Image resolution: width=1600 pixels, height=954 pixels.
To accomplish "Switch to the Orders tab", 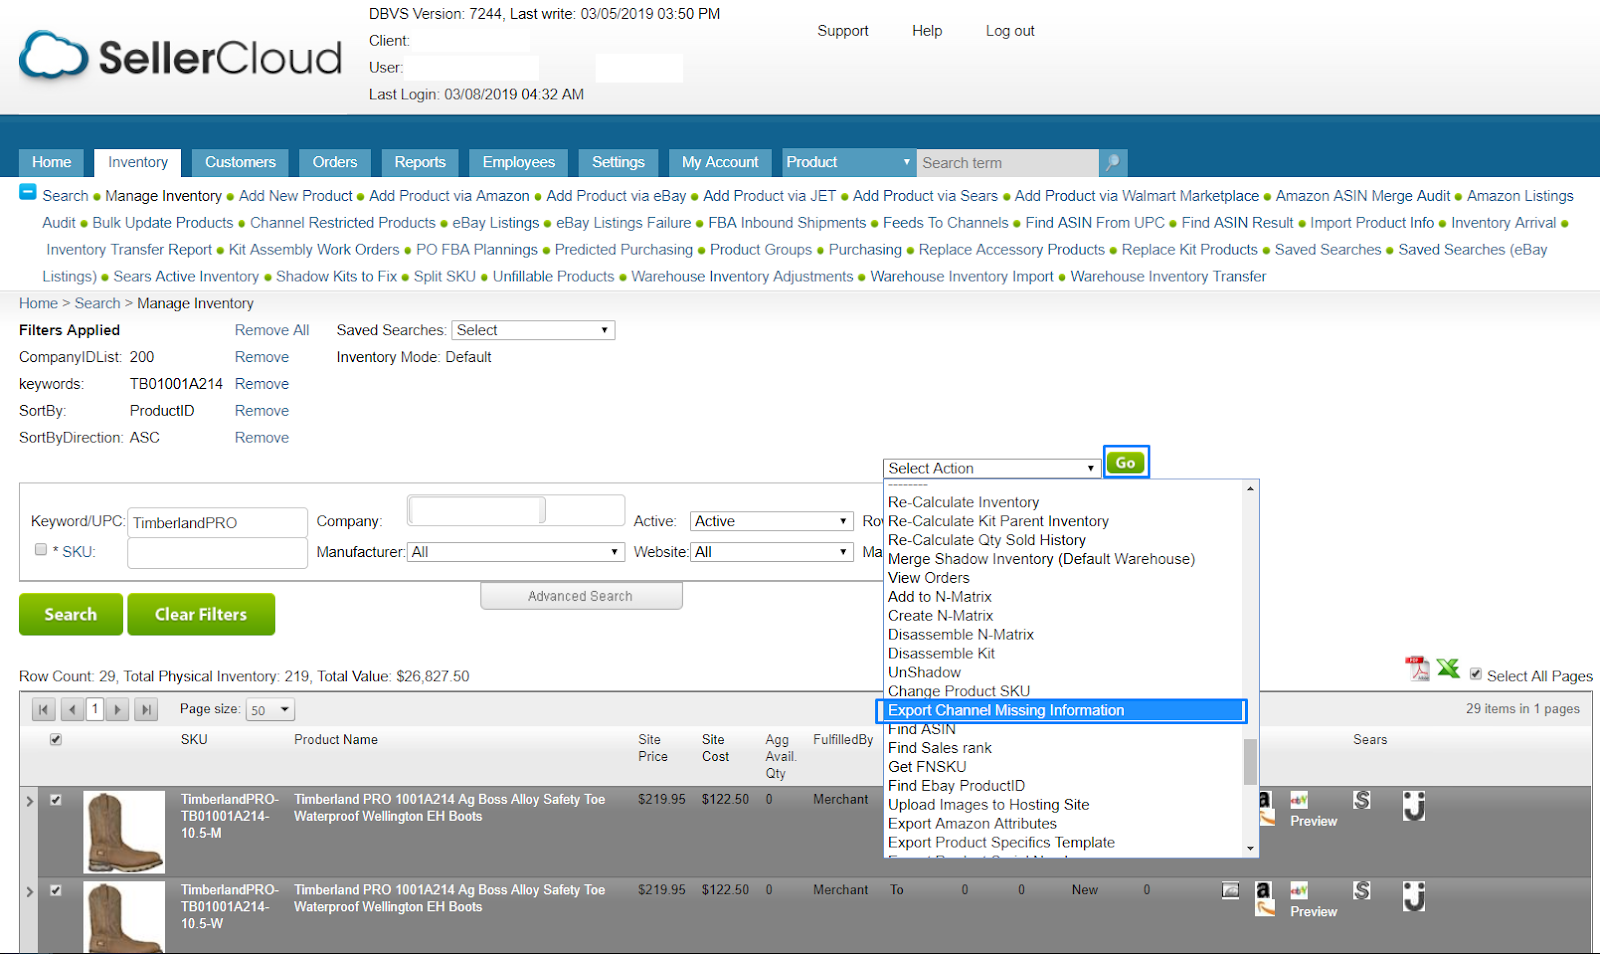I will click(x=335, y=162).
